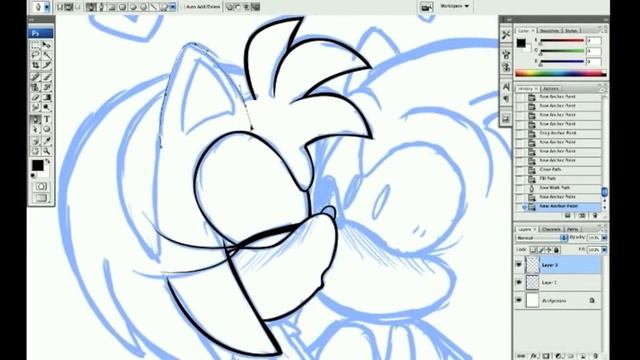Select the History Brush tool

pyautogui.click(x=47, y=87)
